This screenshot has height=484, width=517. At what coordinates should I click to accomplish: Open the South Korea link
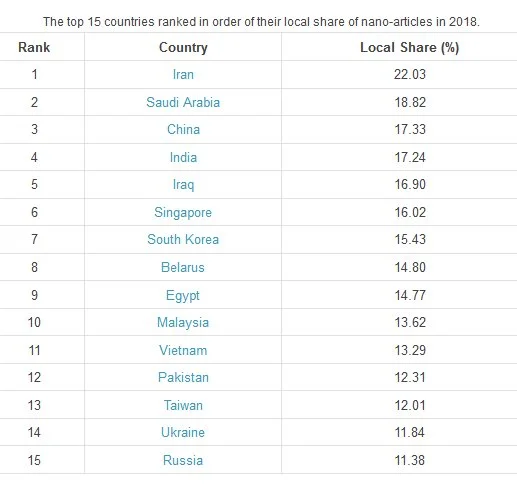[x=183, y=239]
